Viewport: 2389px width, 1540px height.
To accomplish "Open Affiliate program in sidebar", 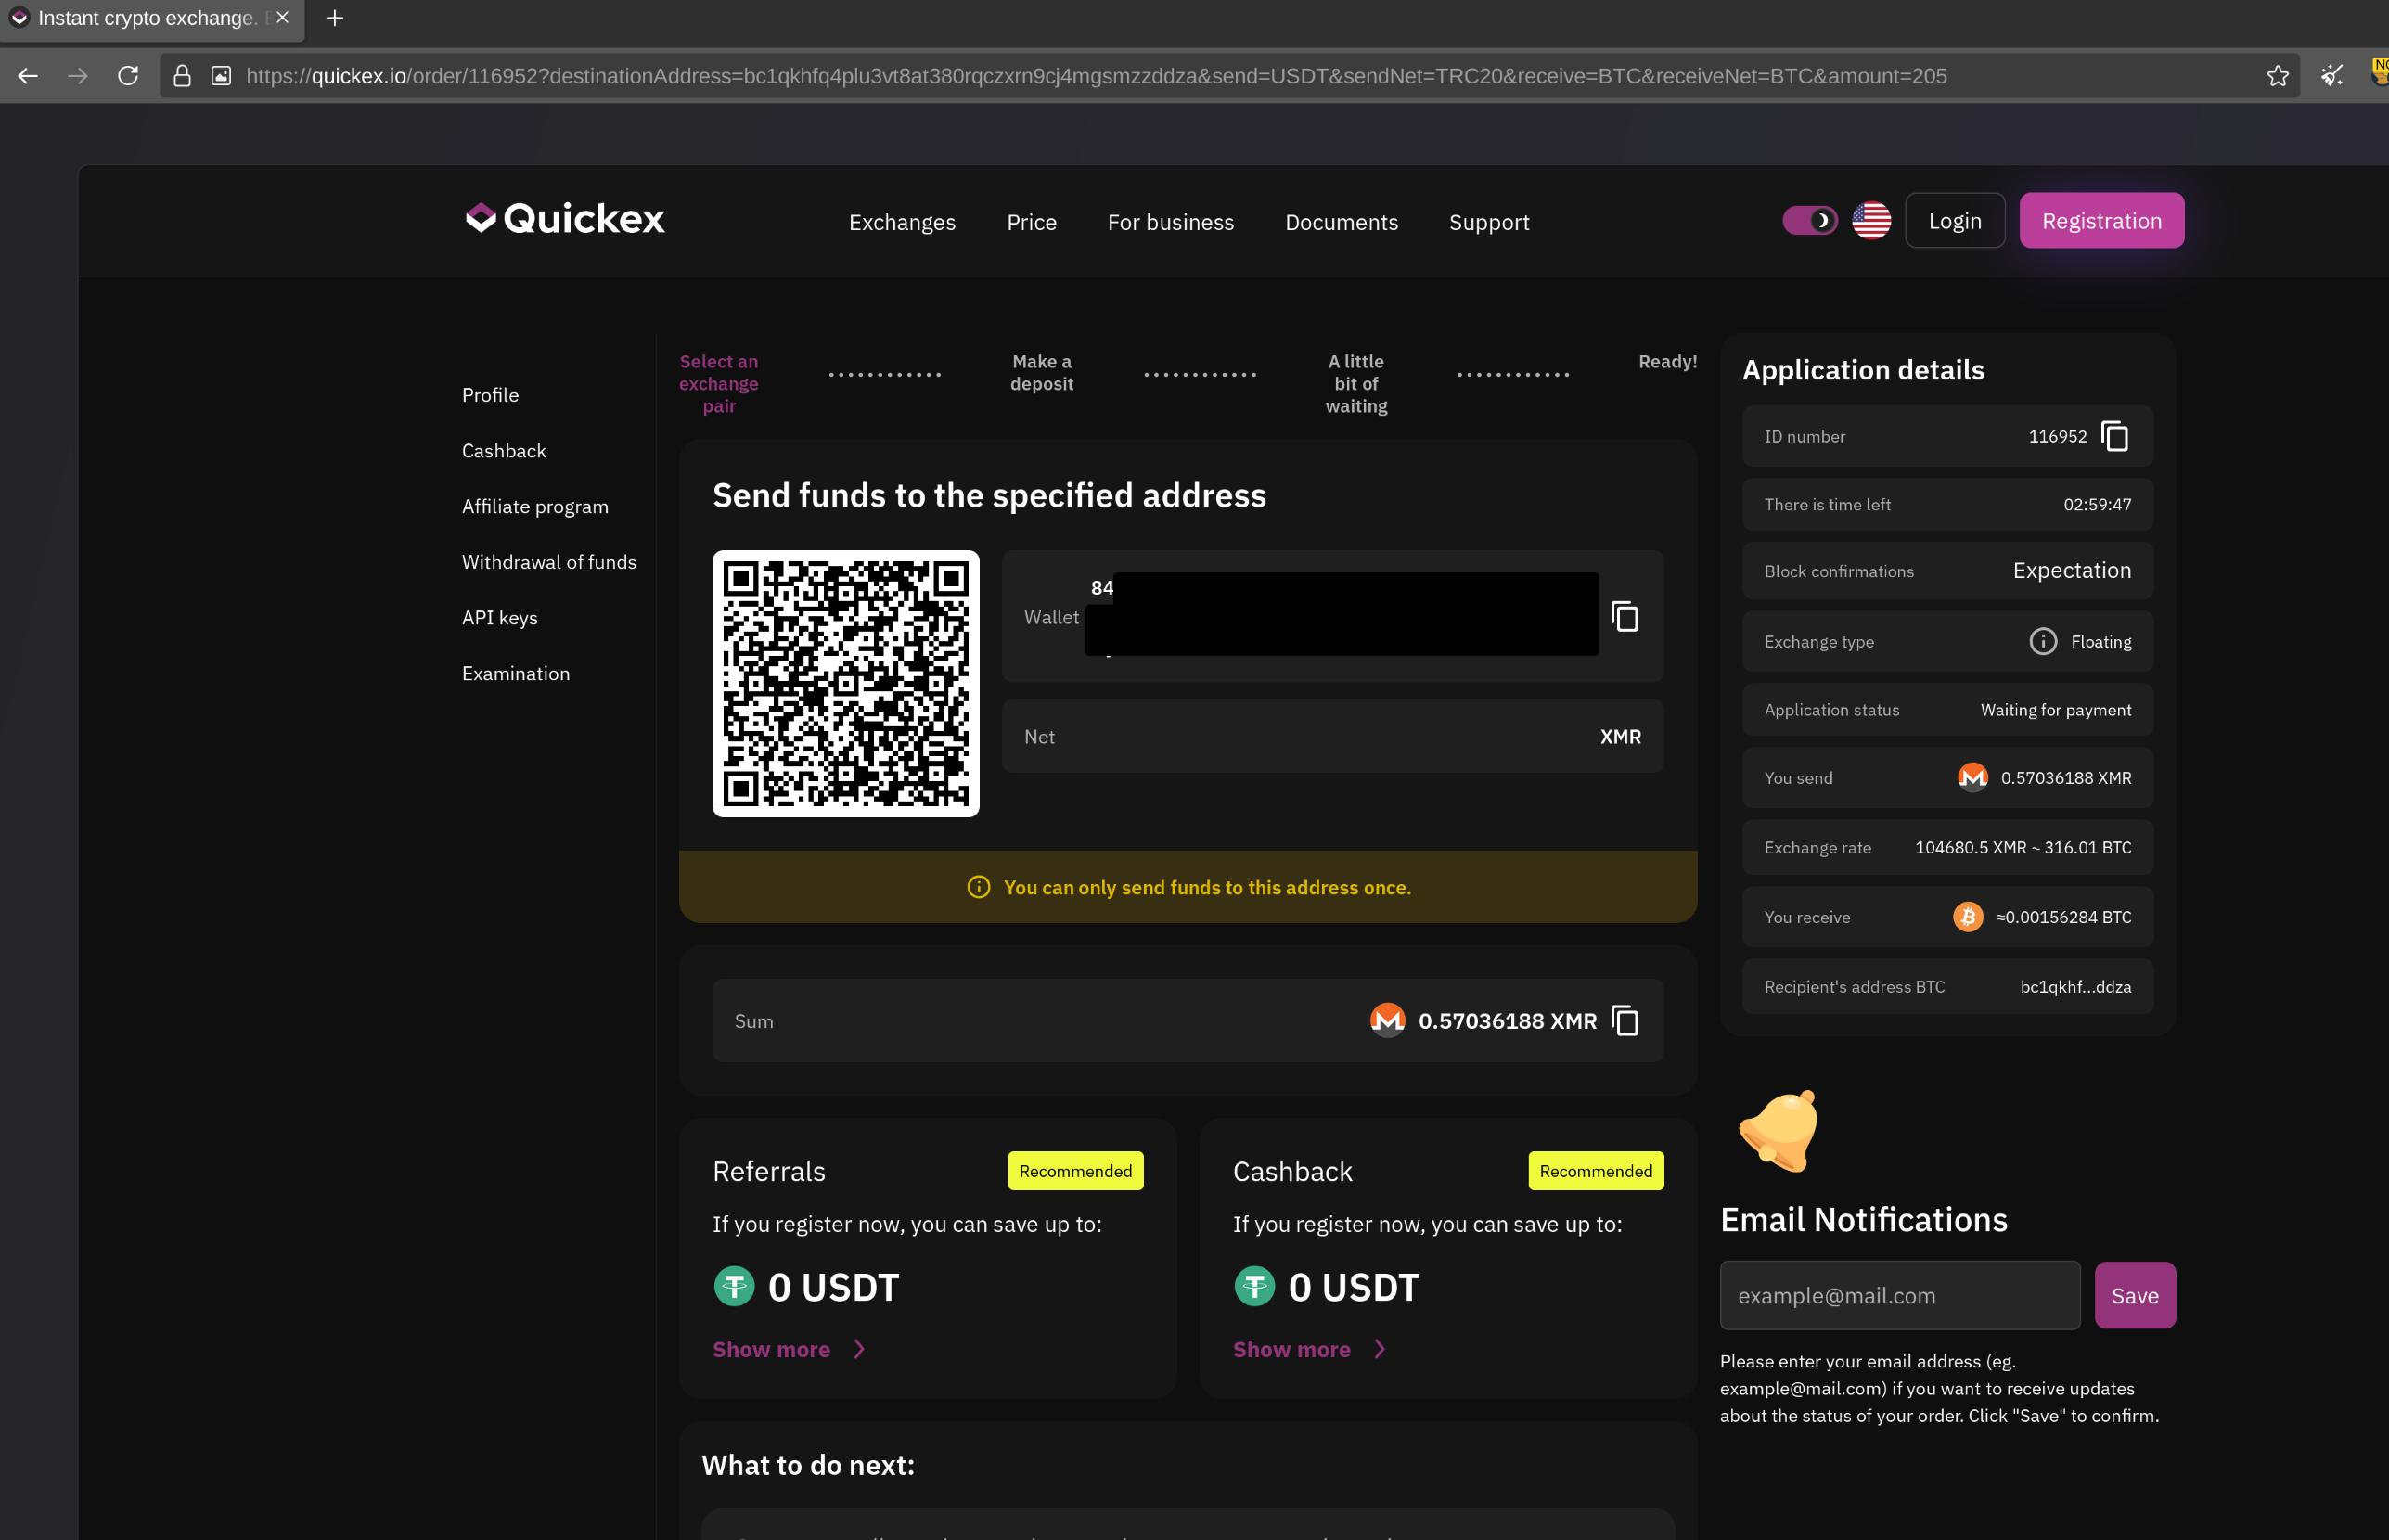I will point(535,507).
